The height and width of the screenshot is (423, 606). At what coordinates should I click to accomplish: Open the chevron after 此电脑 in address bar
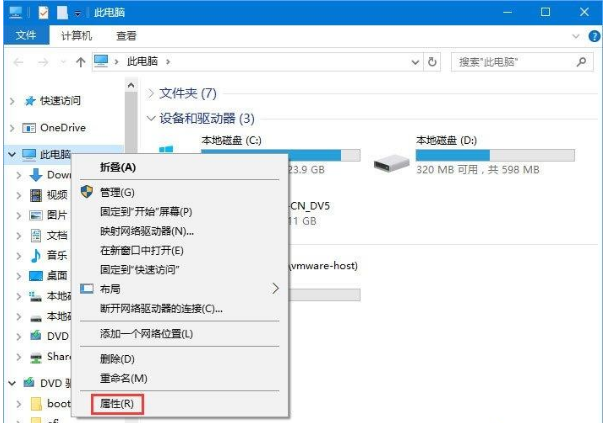(168, 61)
